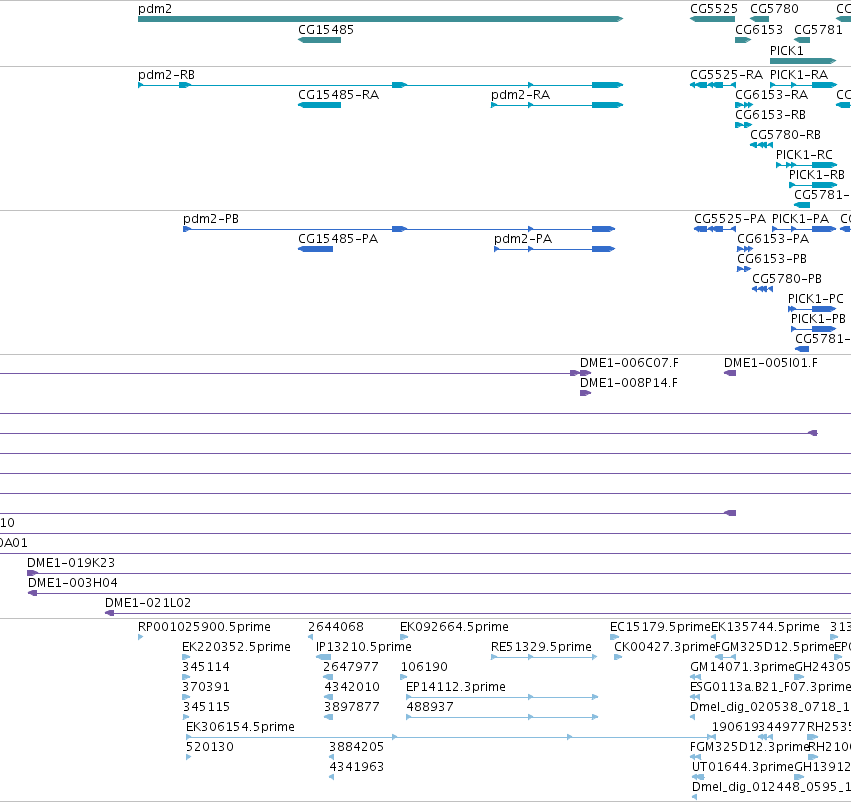The height and width of the screenshot is (802, 851).
Task: Open the CG5780-RB transcript label
Action: point(785,135)
